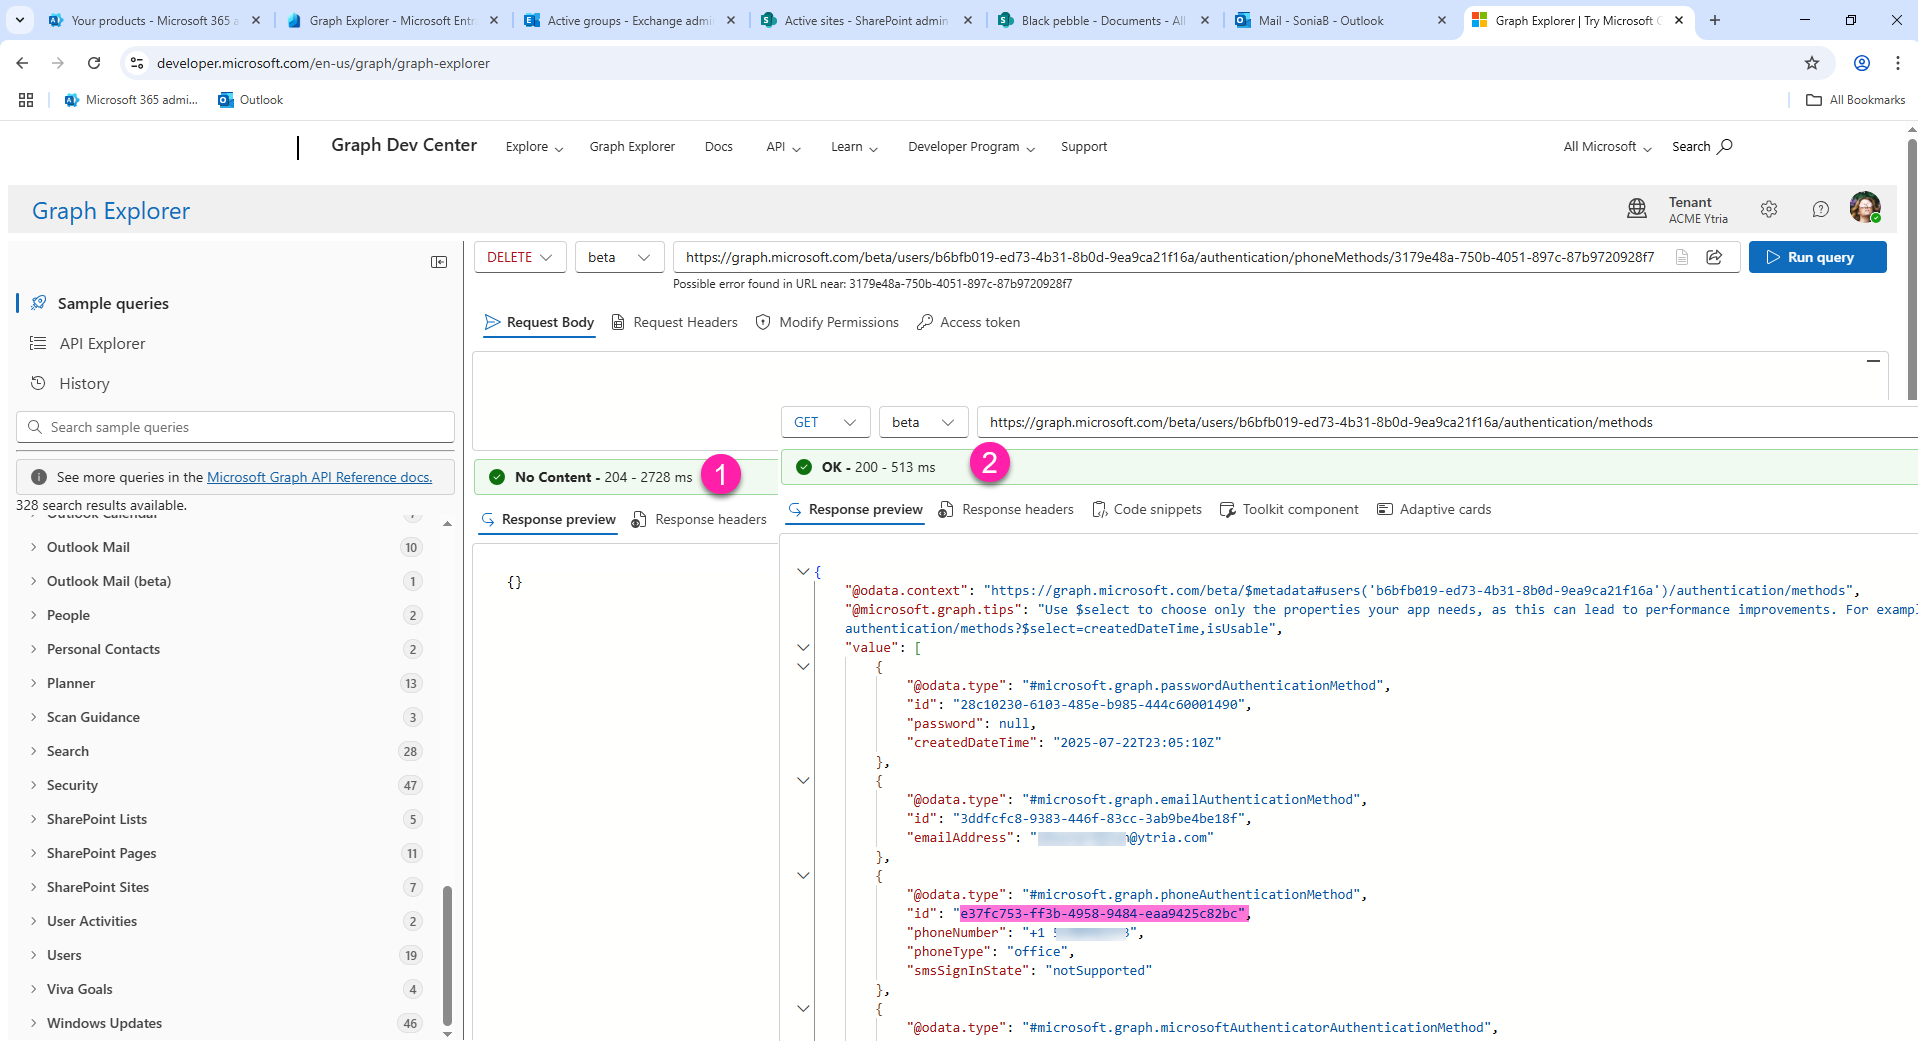Click the Tenant globe icon
Viewport: 1918px width, 1041px height.
pos(1637,209)
